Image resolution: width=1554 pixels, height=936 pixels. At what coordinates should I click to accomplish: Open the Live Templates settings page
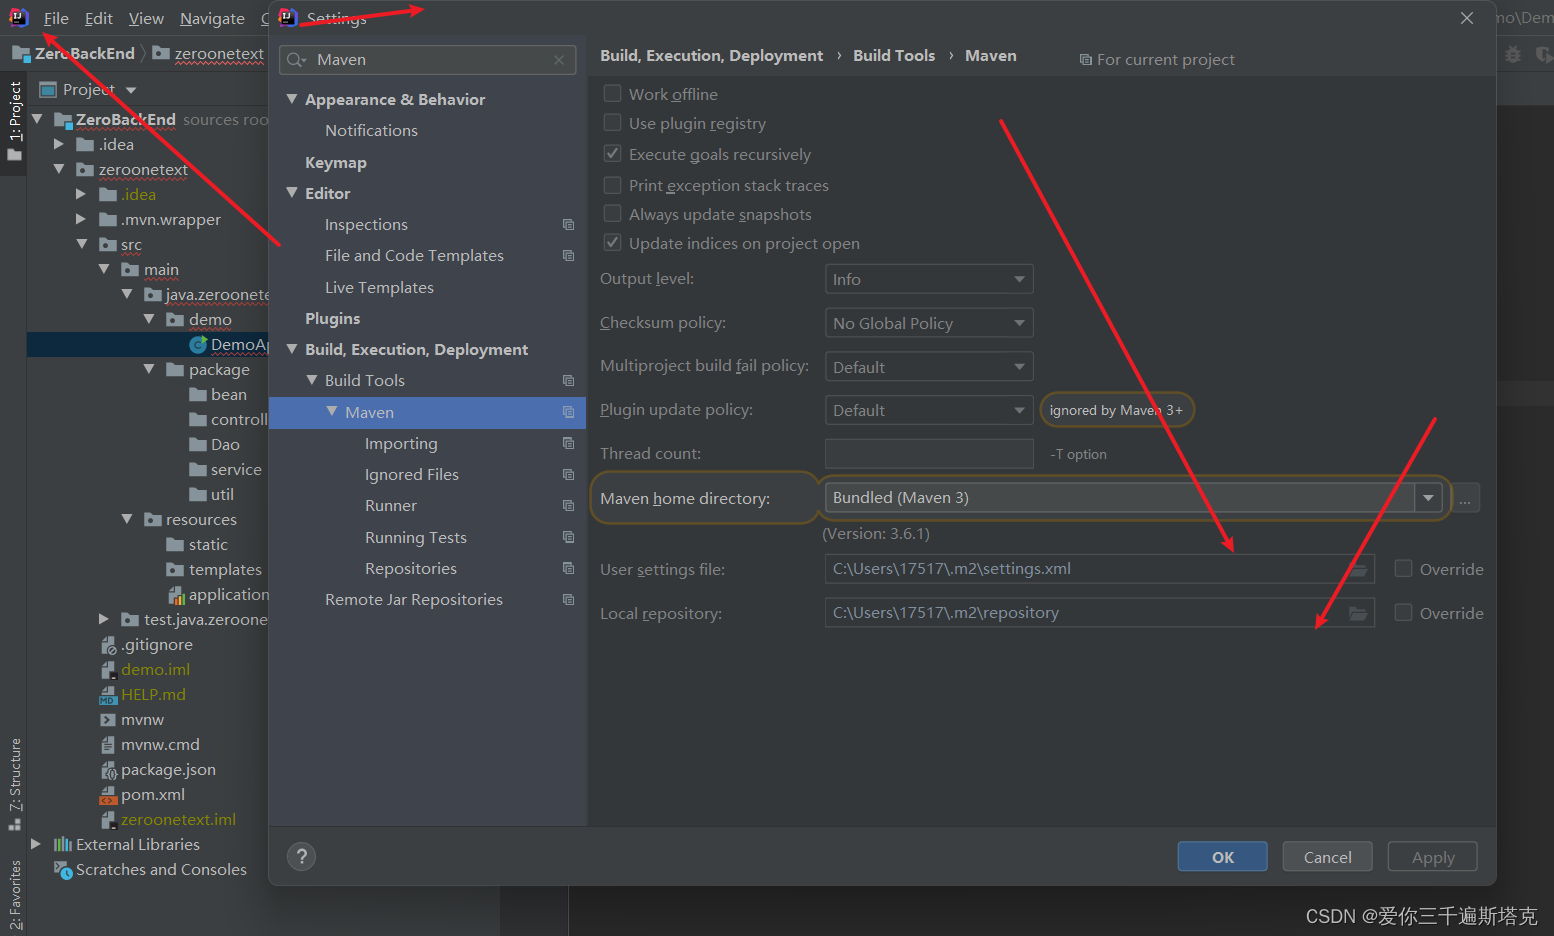pyautogui.click(x=379, y=288)
